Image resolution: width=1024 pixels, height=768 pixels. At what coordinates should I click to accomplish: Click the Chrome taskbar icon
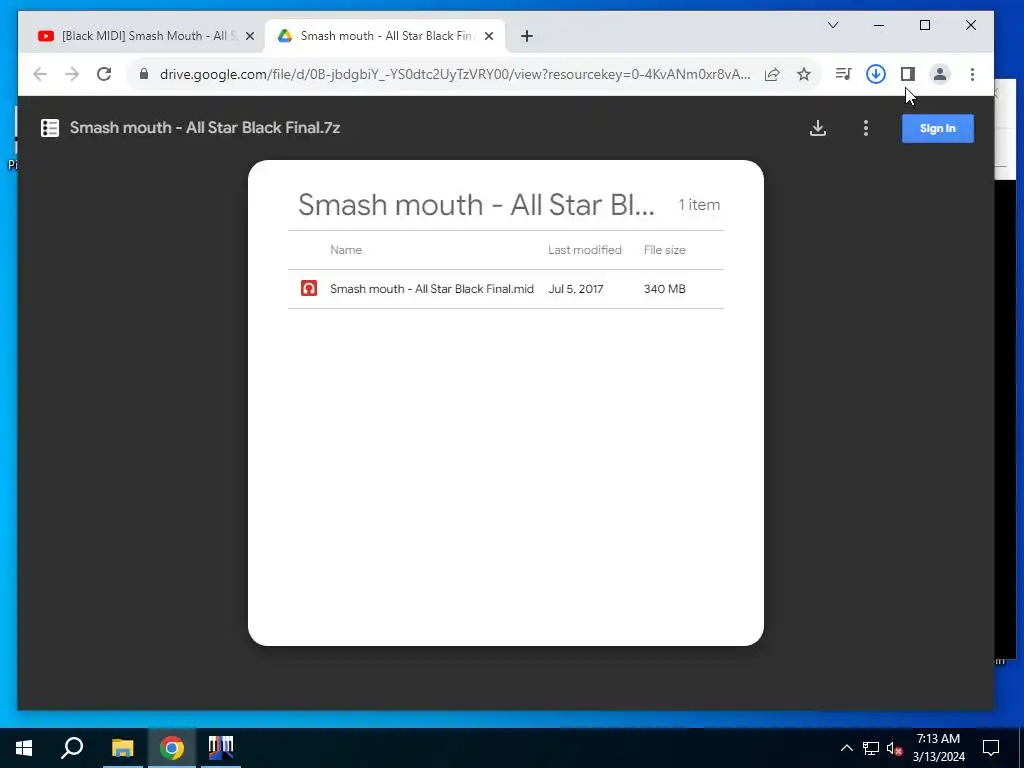click(x=172, y=748)
